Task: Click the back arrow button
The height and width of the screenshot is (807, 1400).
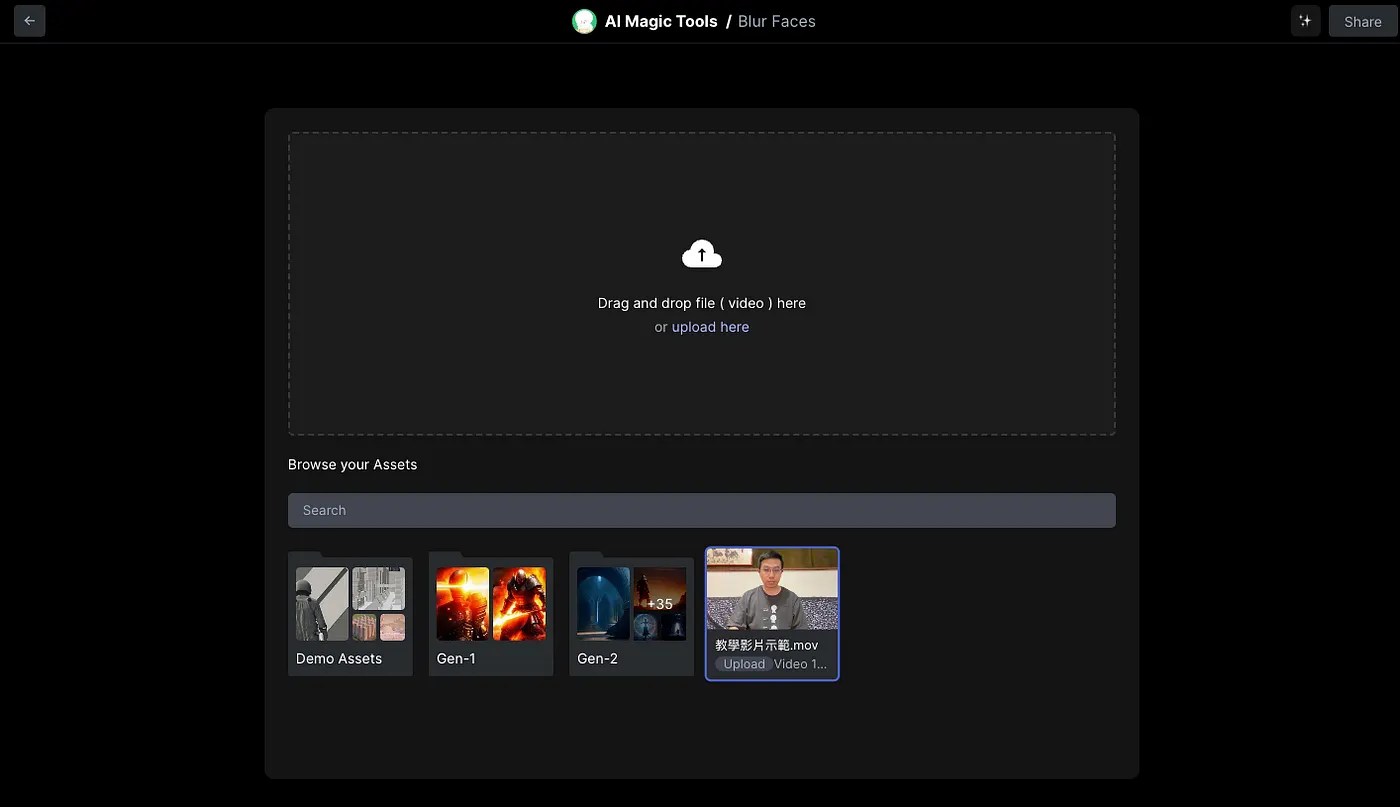Action: (29, 21)
